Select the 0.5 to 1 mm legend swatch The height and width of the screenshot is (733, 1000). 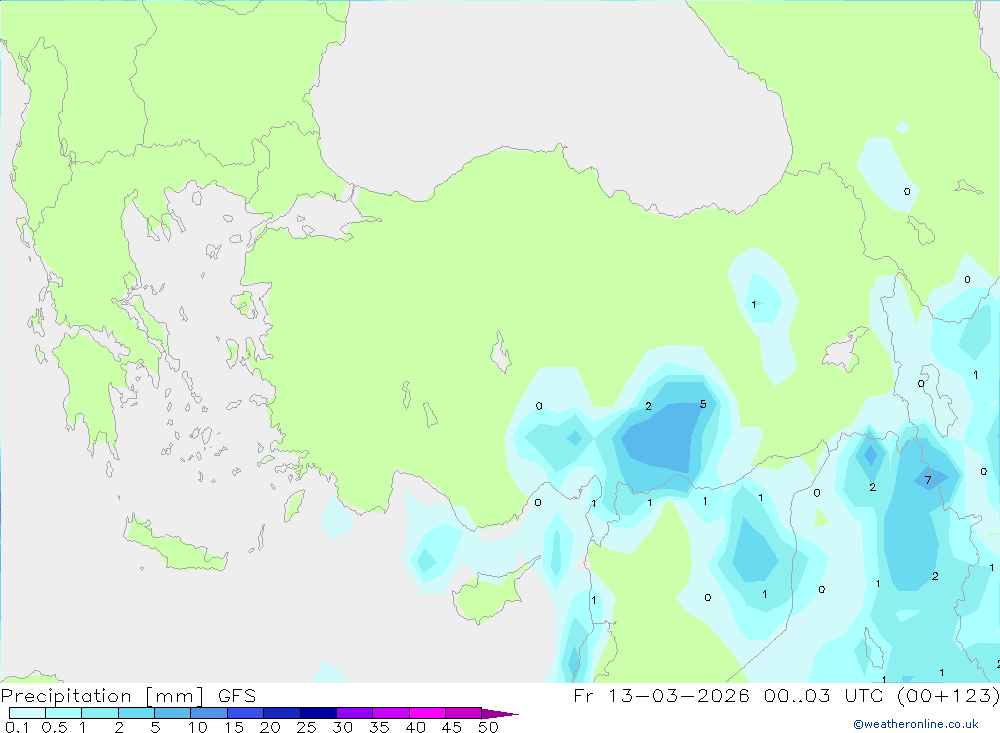pos(63,713)
